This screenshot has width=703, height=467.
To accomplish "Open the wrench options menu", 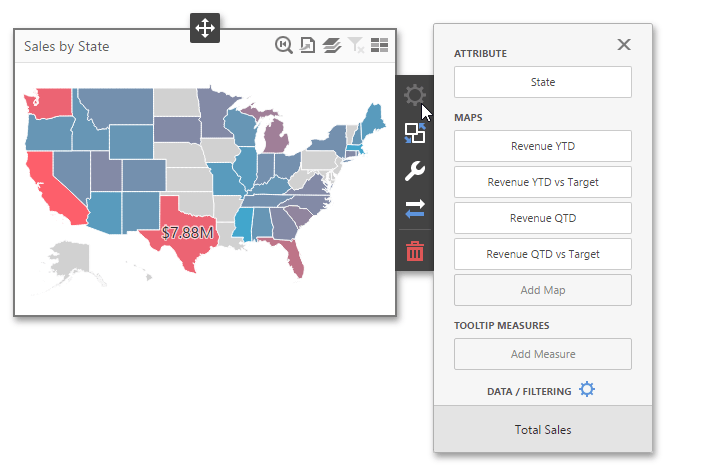I will click(415, 171).
